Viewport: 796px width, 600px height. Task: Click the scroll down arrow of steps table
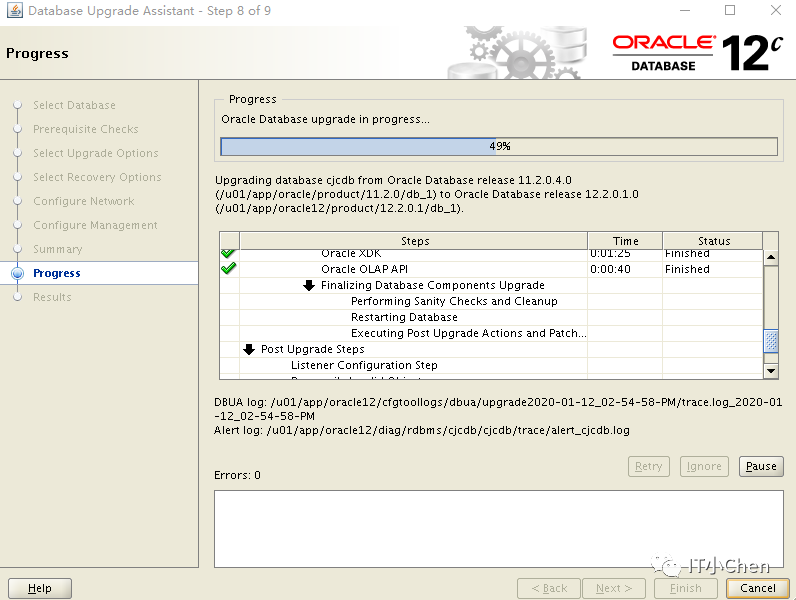tap(771, 371)
